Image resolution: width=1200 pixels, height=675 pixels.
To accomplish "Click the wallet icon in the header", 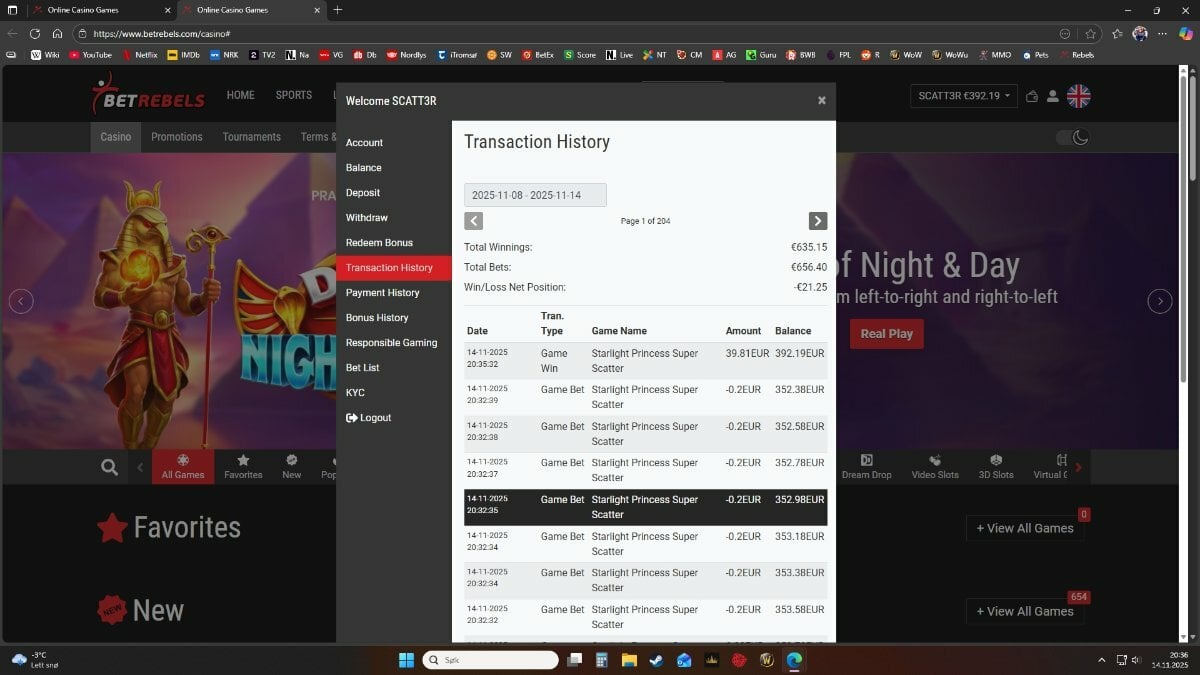I will pos(1032,96).
